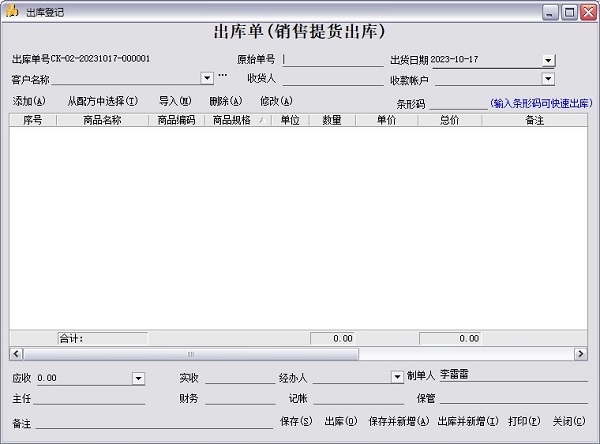
Task: Choose 从配方中选择(T)
Action: coord(103,101)
